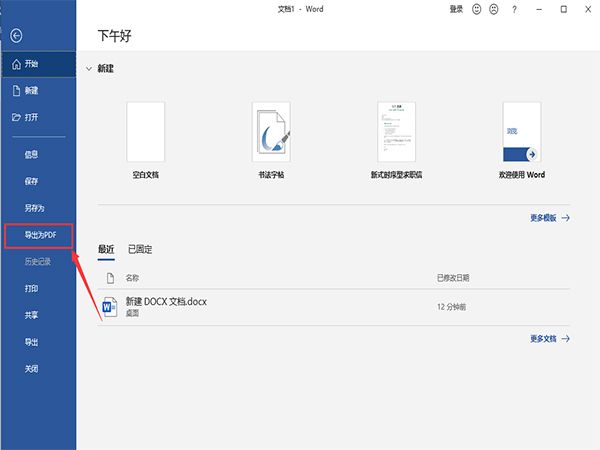Click the 已修改日期 column header
Viewport: 600px width, 450px height.
coord(453,278)
